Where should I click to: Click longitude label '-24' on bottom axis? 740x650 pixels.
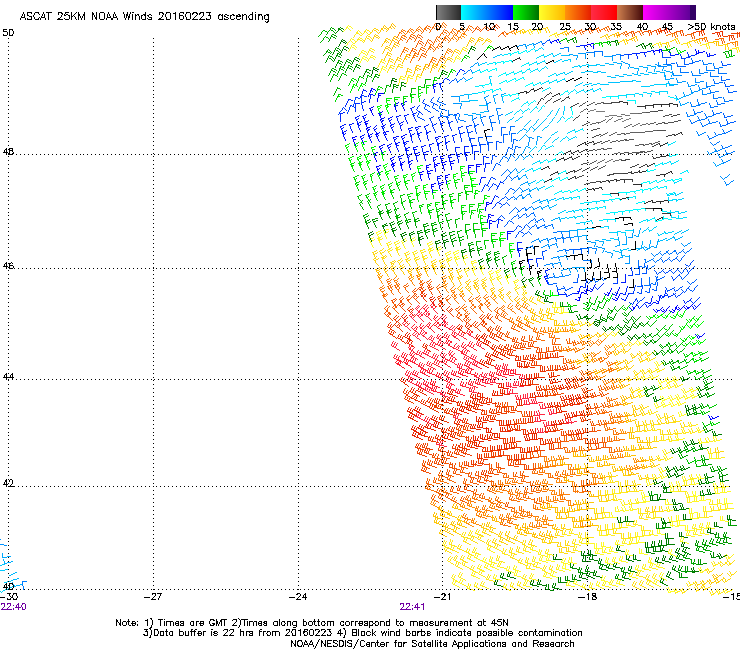click(x=298, y=597)
